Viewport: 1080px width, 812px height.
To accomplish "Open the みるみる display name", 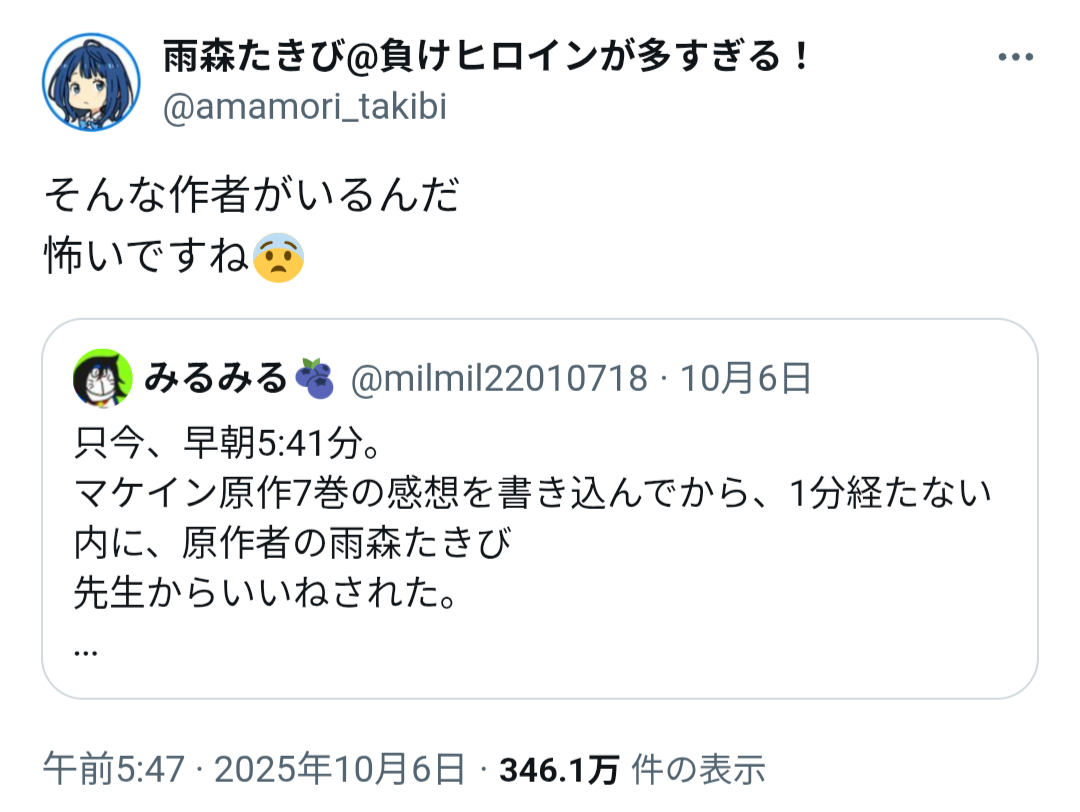I will tap(216, 378).
